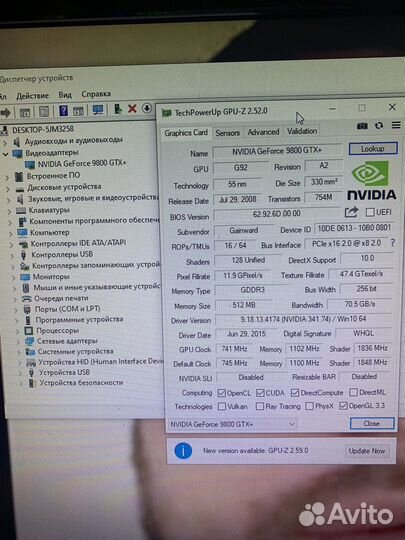Toggle the Vulkan checkbox

click(222, 407)
